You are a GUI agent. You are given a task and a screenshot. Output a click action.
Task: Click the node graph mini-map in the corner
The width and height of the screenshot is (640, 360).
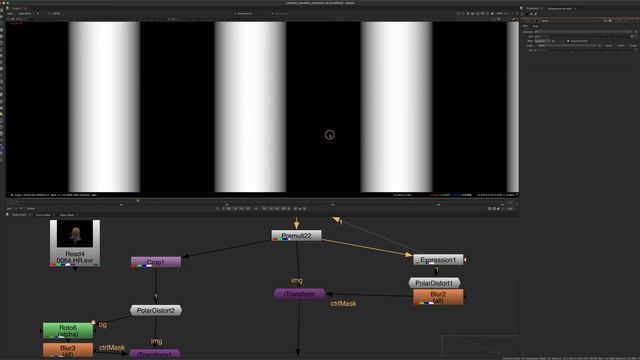pyautogui.click(x=480, y=347)
